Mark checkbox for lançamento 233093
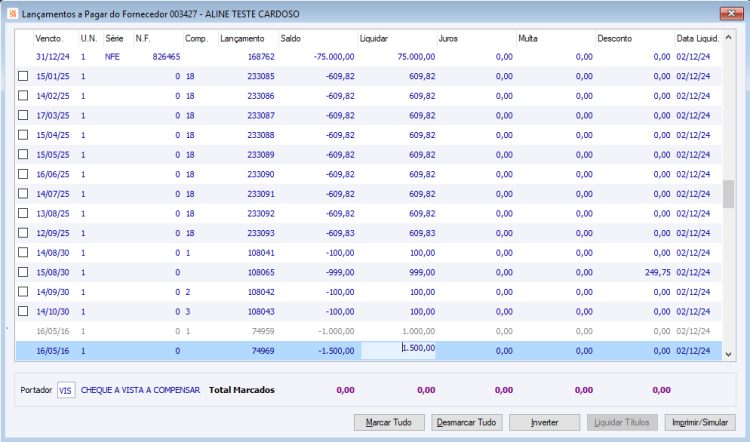Viewport: 750px width, 442px height. (x=23, y=233)
